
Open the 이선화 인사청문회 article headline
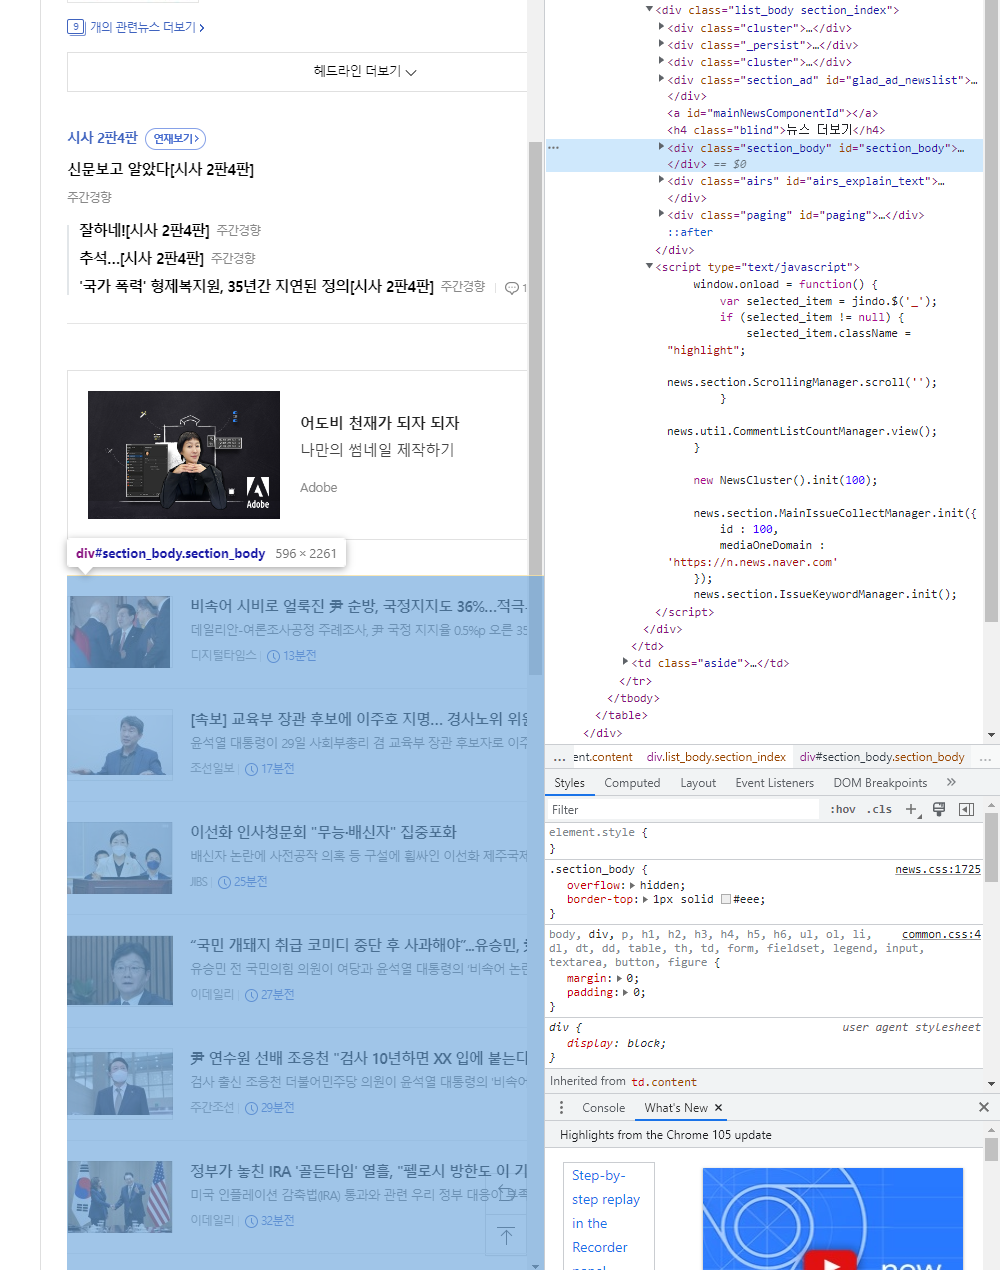point(323,832)
